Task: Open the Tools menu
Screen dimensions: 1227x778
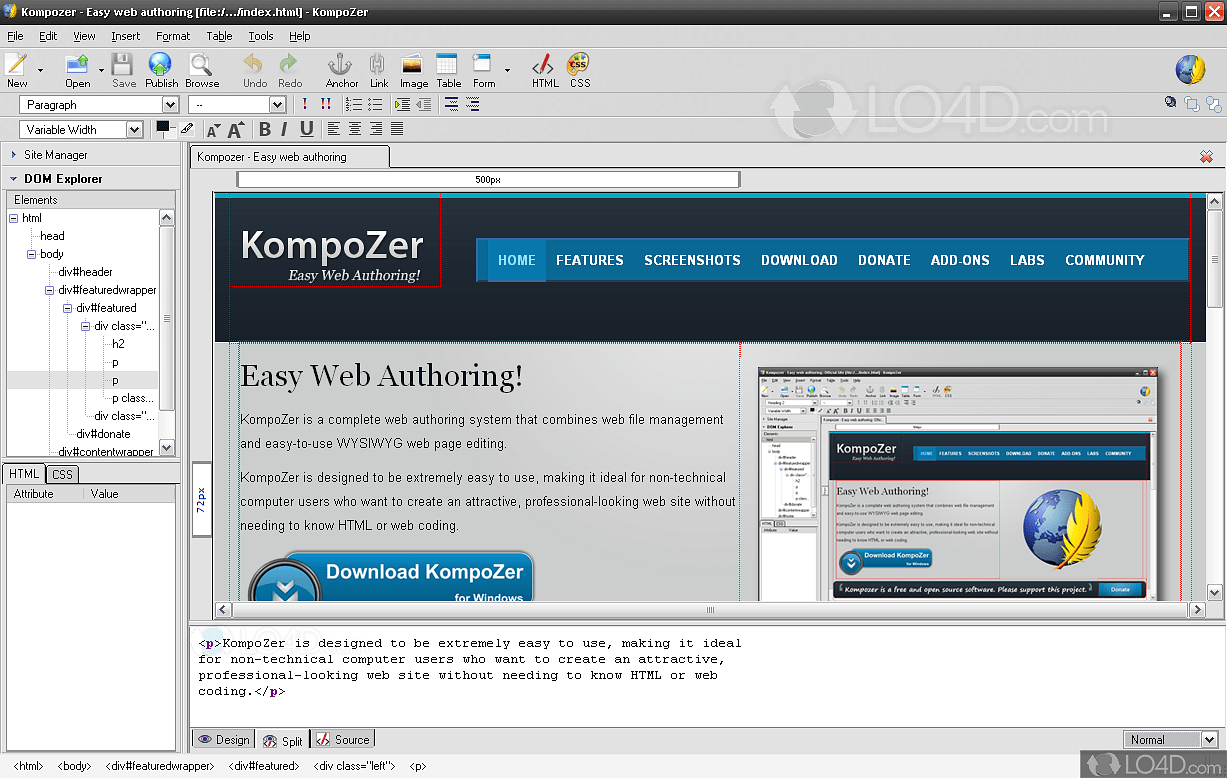Action: [x=261, y=36]
